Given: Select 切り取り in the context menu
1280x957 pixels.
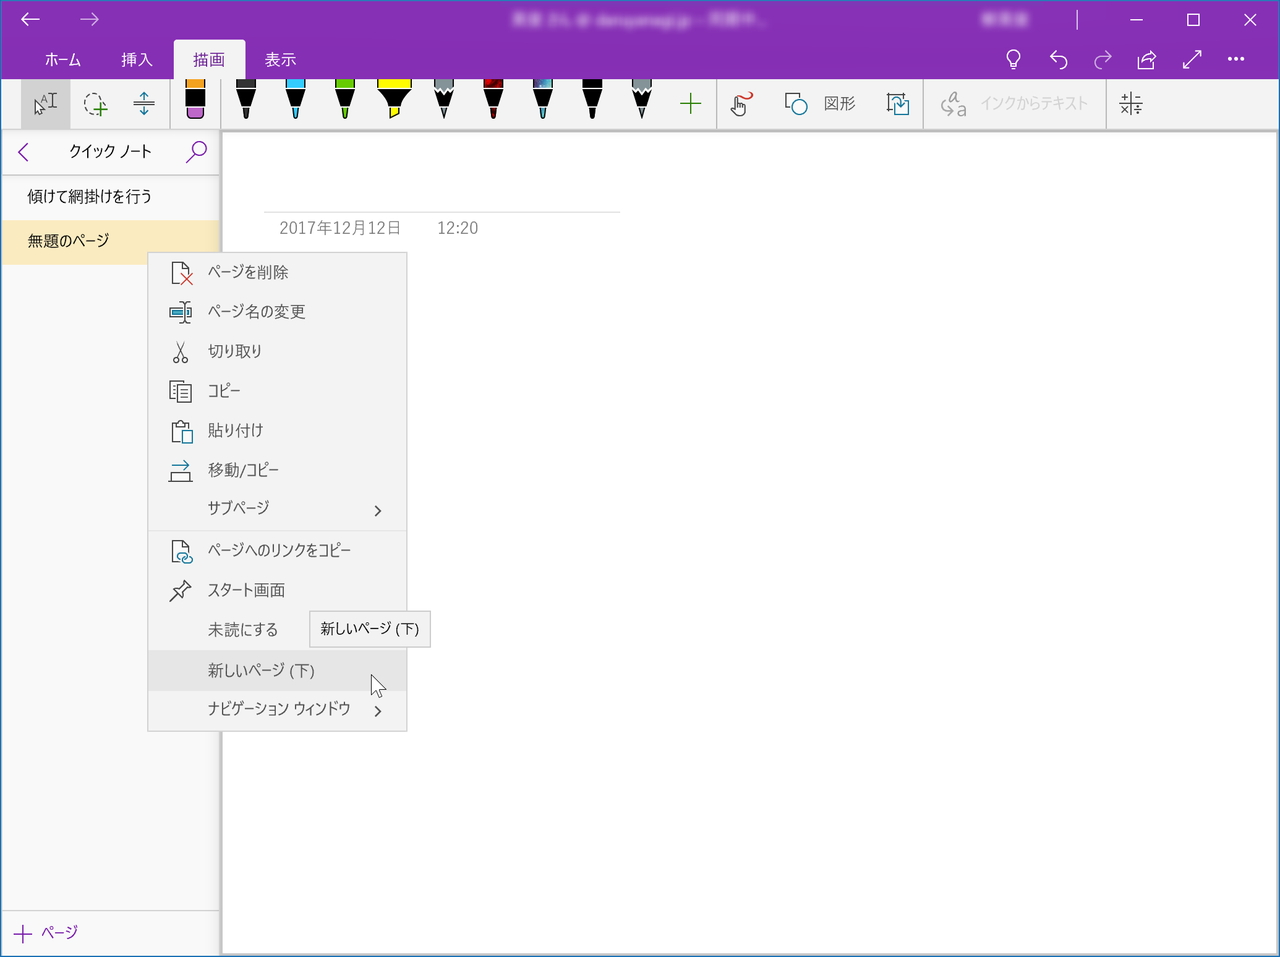Looking at the screenshot, I should pos(277,351).
